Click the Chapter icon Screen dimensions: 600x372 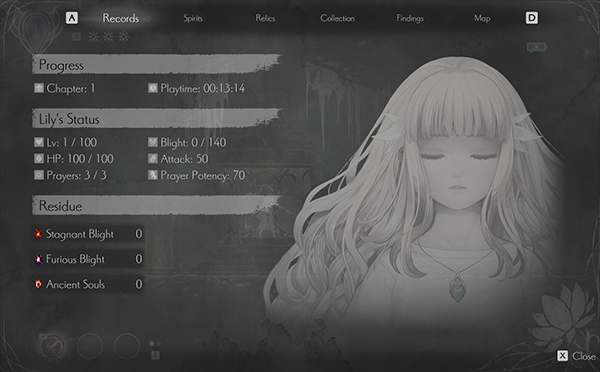(x=39, y=88)
